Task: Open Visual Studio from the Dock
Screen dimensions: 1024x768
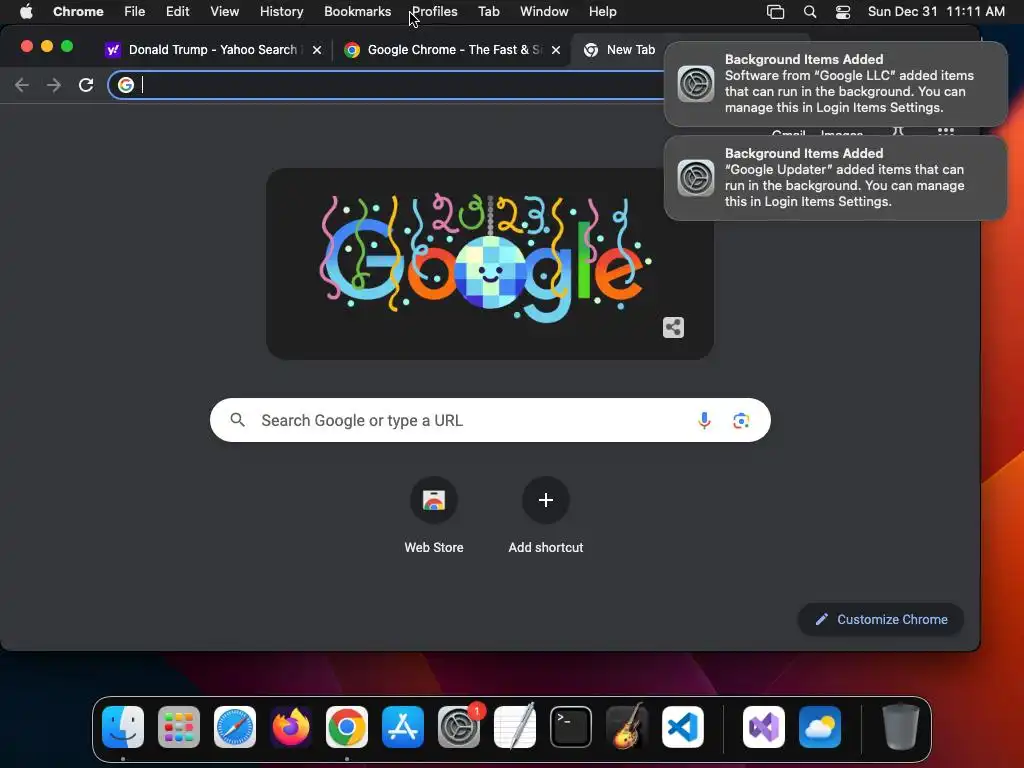Action: (x=764, y=727)
